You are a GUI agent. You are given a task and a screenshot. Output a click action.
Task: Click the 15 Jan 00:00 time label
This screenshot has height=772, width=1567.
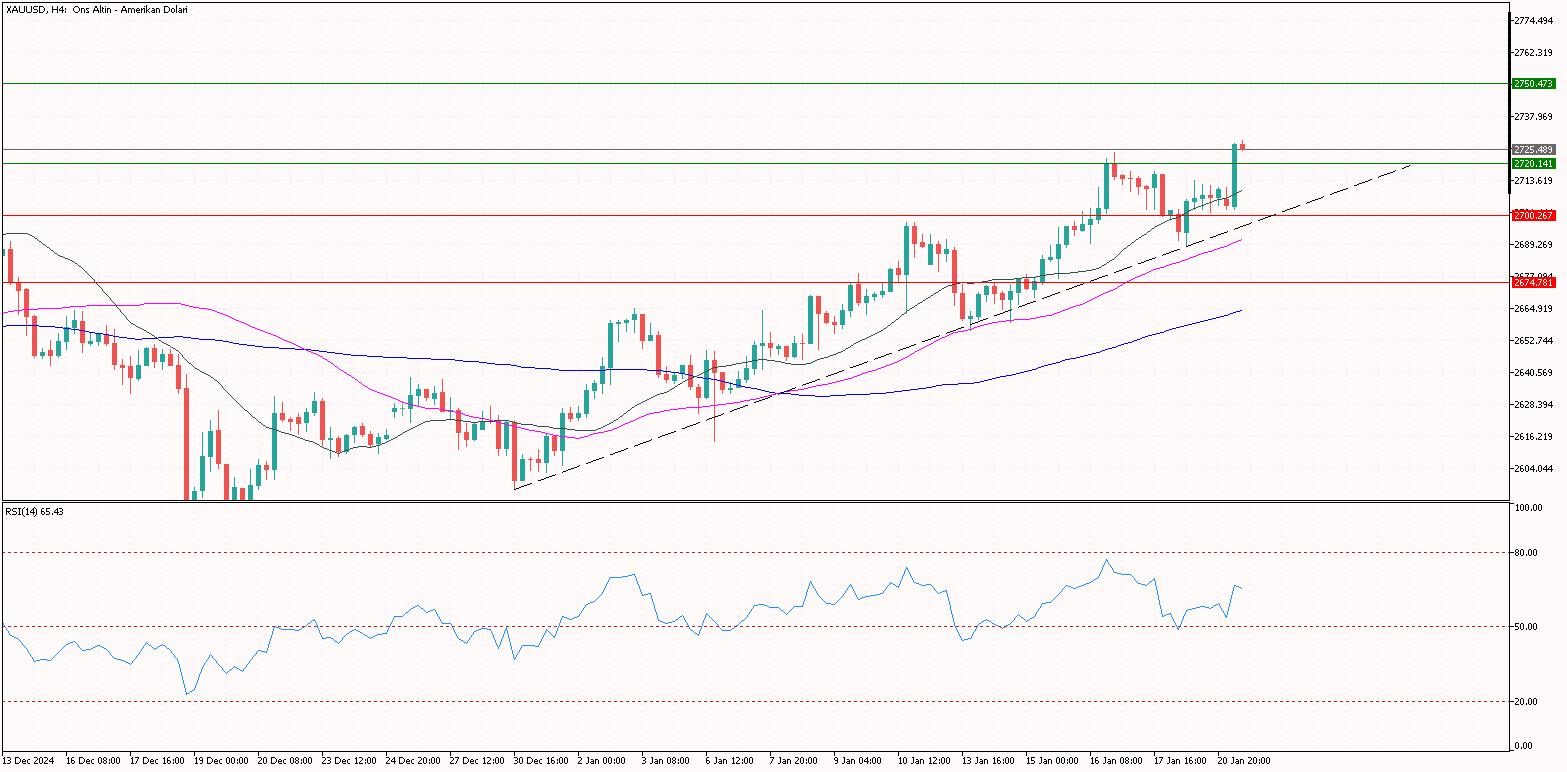tap(1055, 761)
